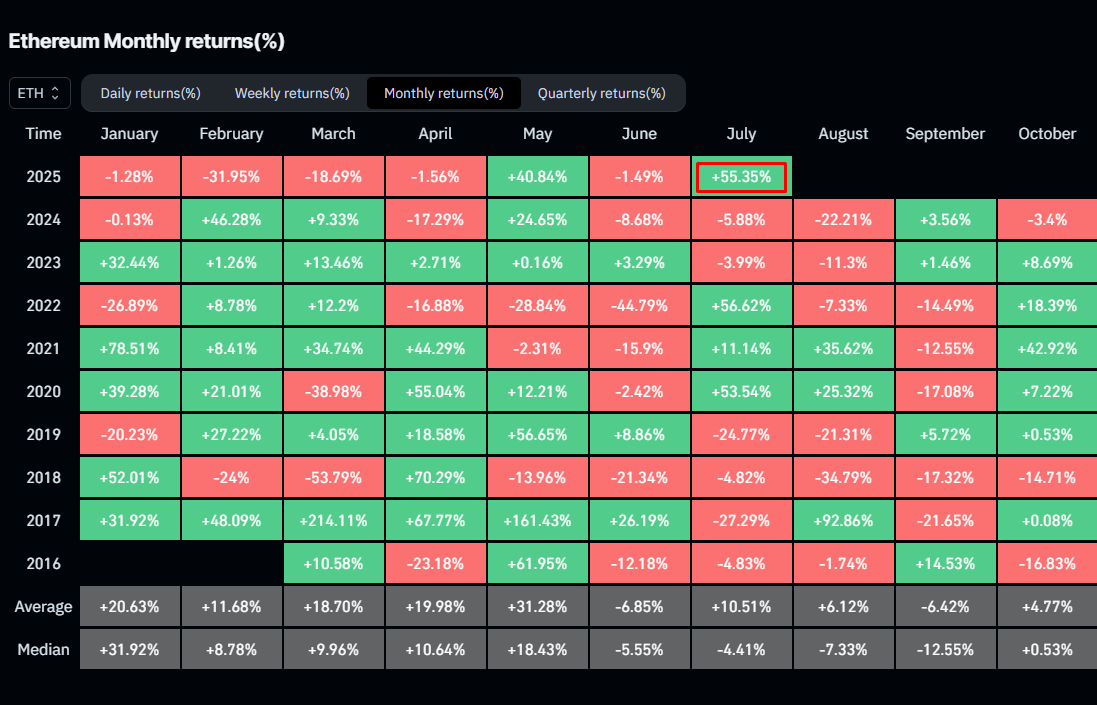Click the +92.86% August 2017 cell

(843, 520)
